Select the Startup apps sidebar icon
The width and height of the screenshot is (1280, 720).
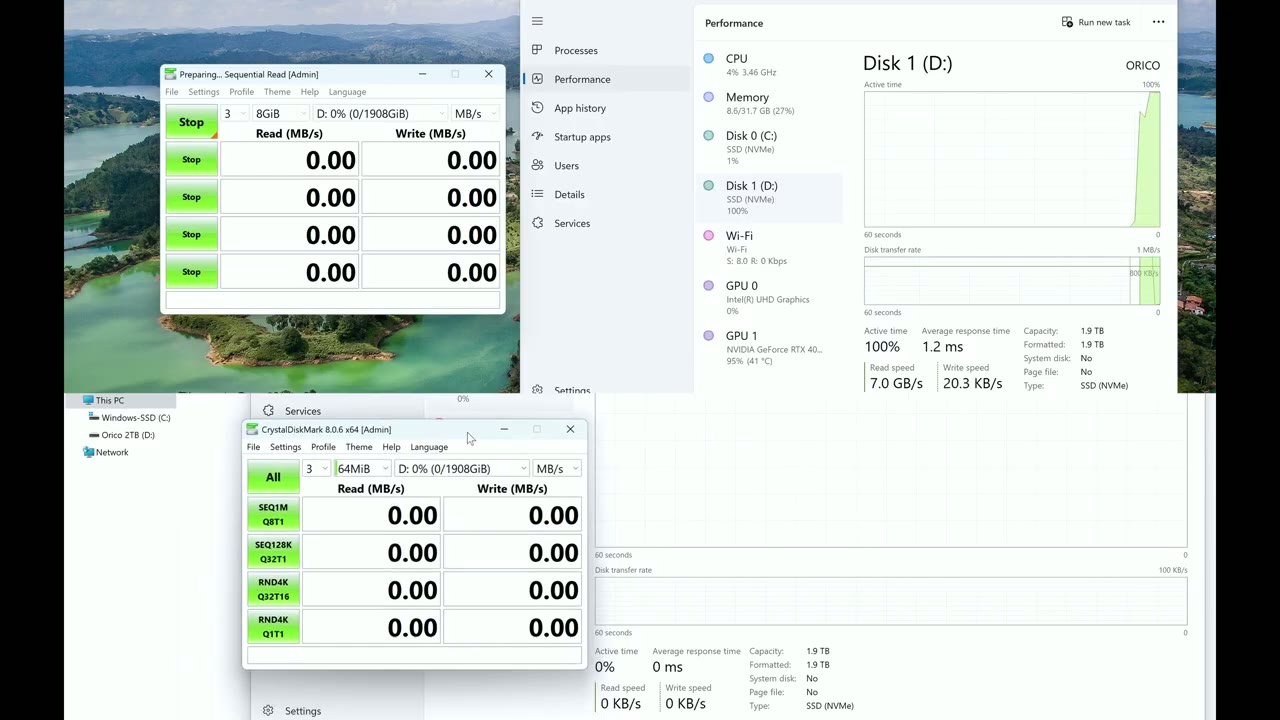point(537,137)
